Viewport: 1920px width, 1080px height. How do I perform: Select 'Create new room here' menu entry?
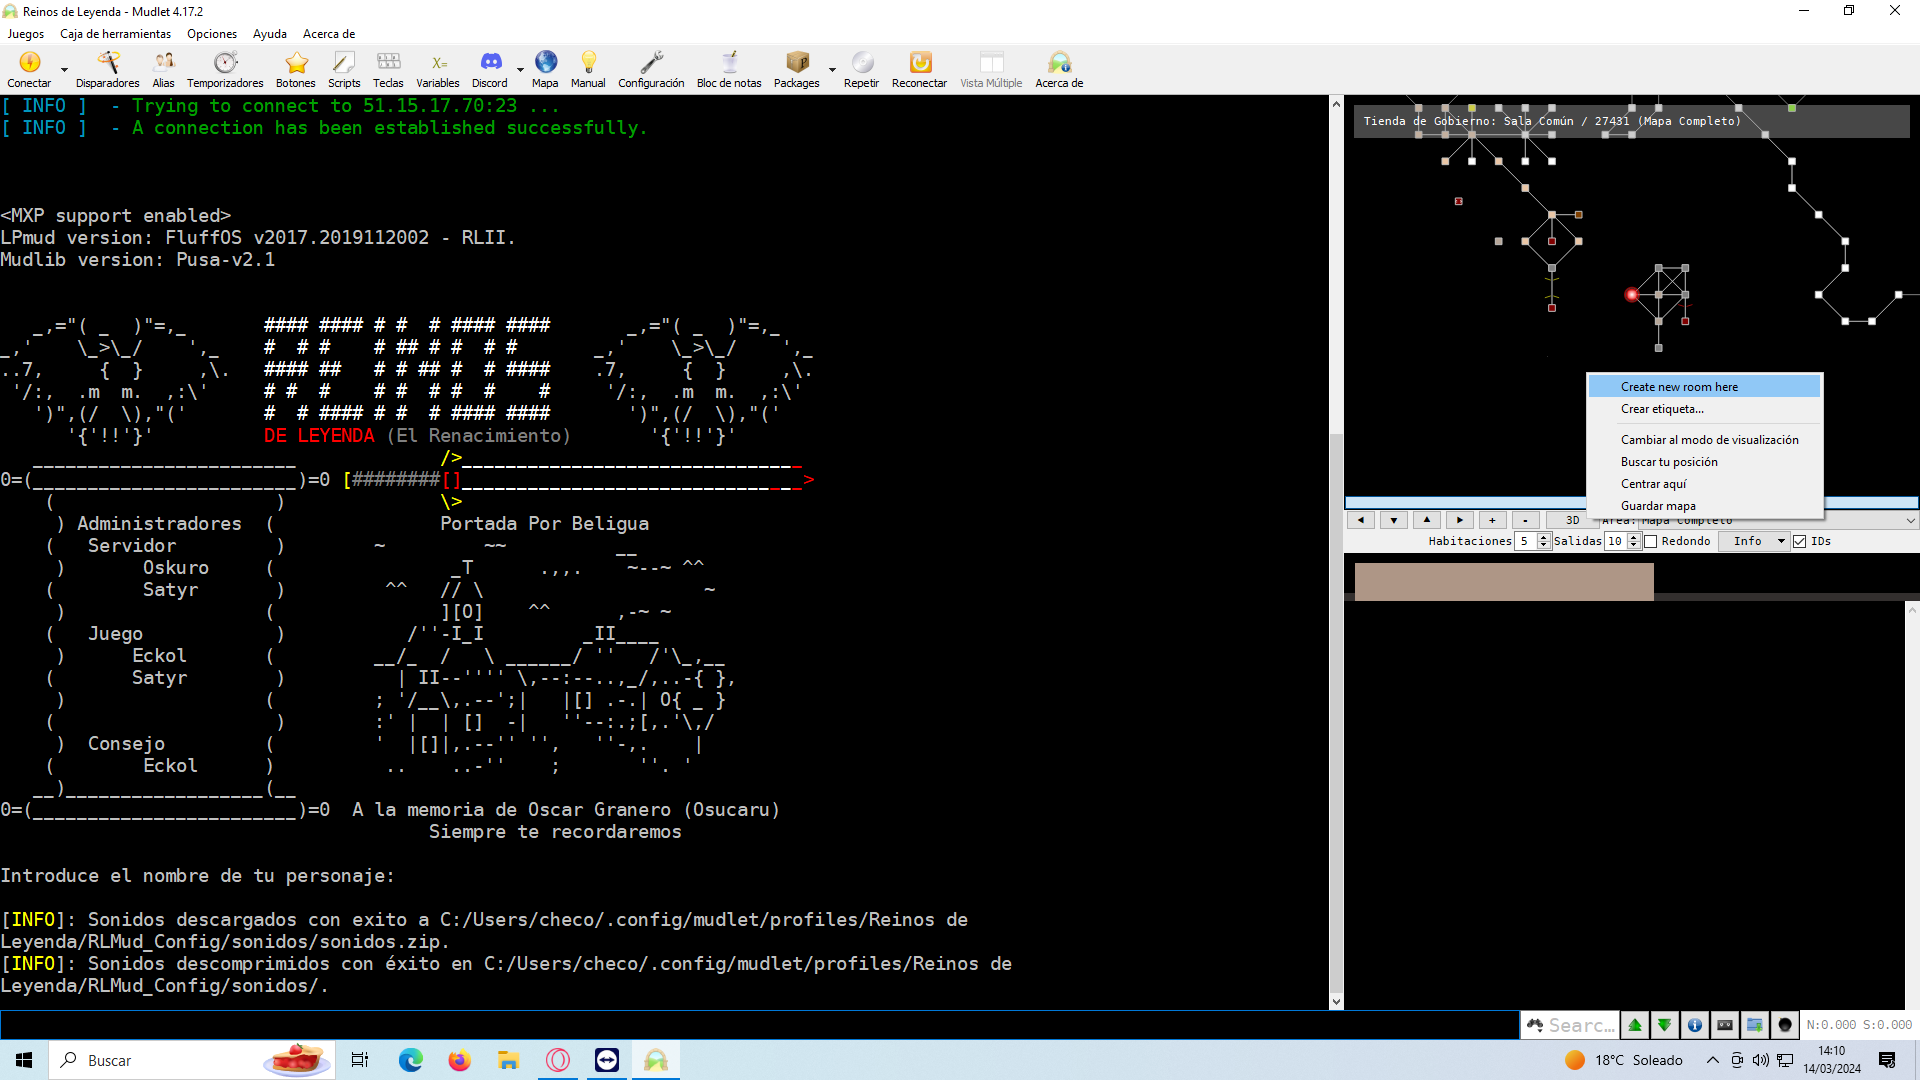1679,387
